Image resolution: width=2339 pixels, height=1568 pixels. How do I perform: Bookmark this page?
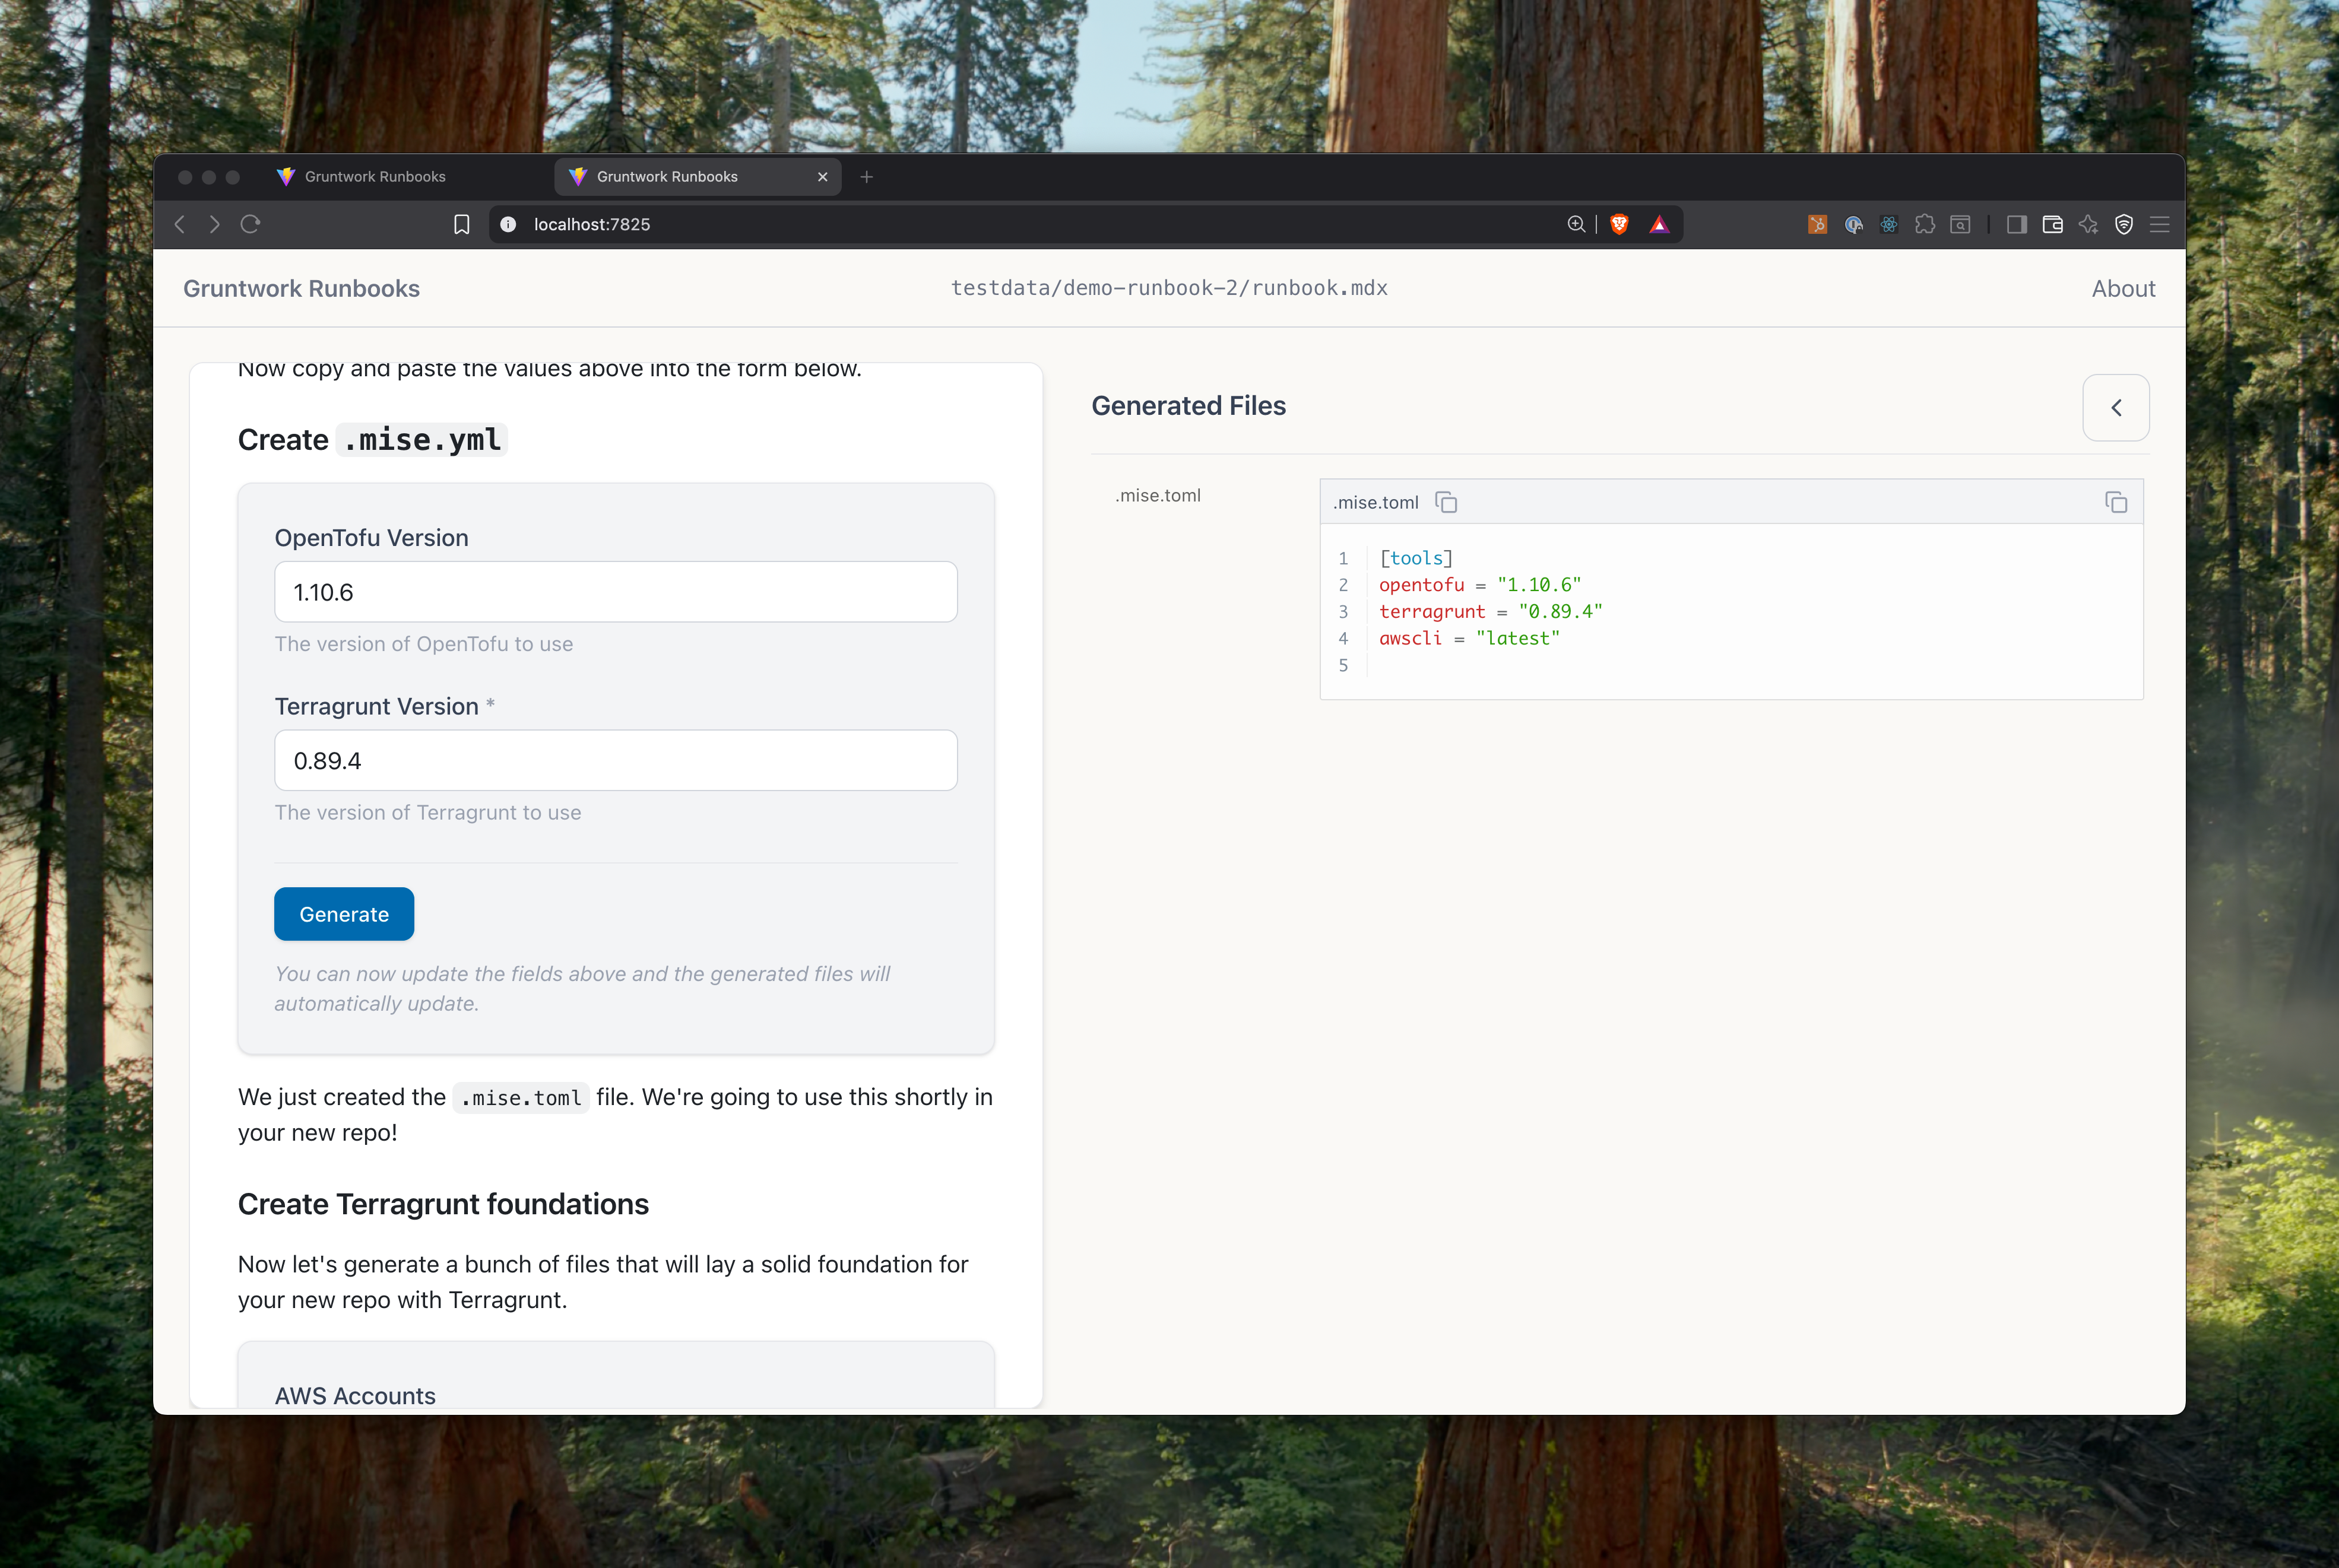coord(461,224)
